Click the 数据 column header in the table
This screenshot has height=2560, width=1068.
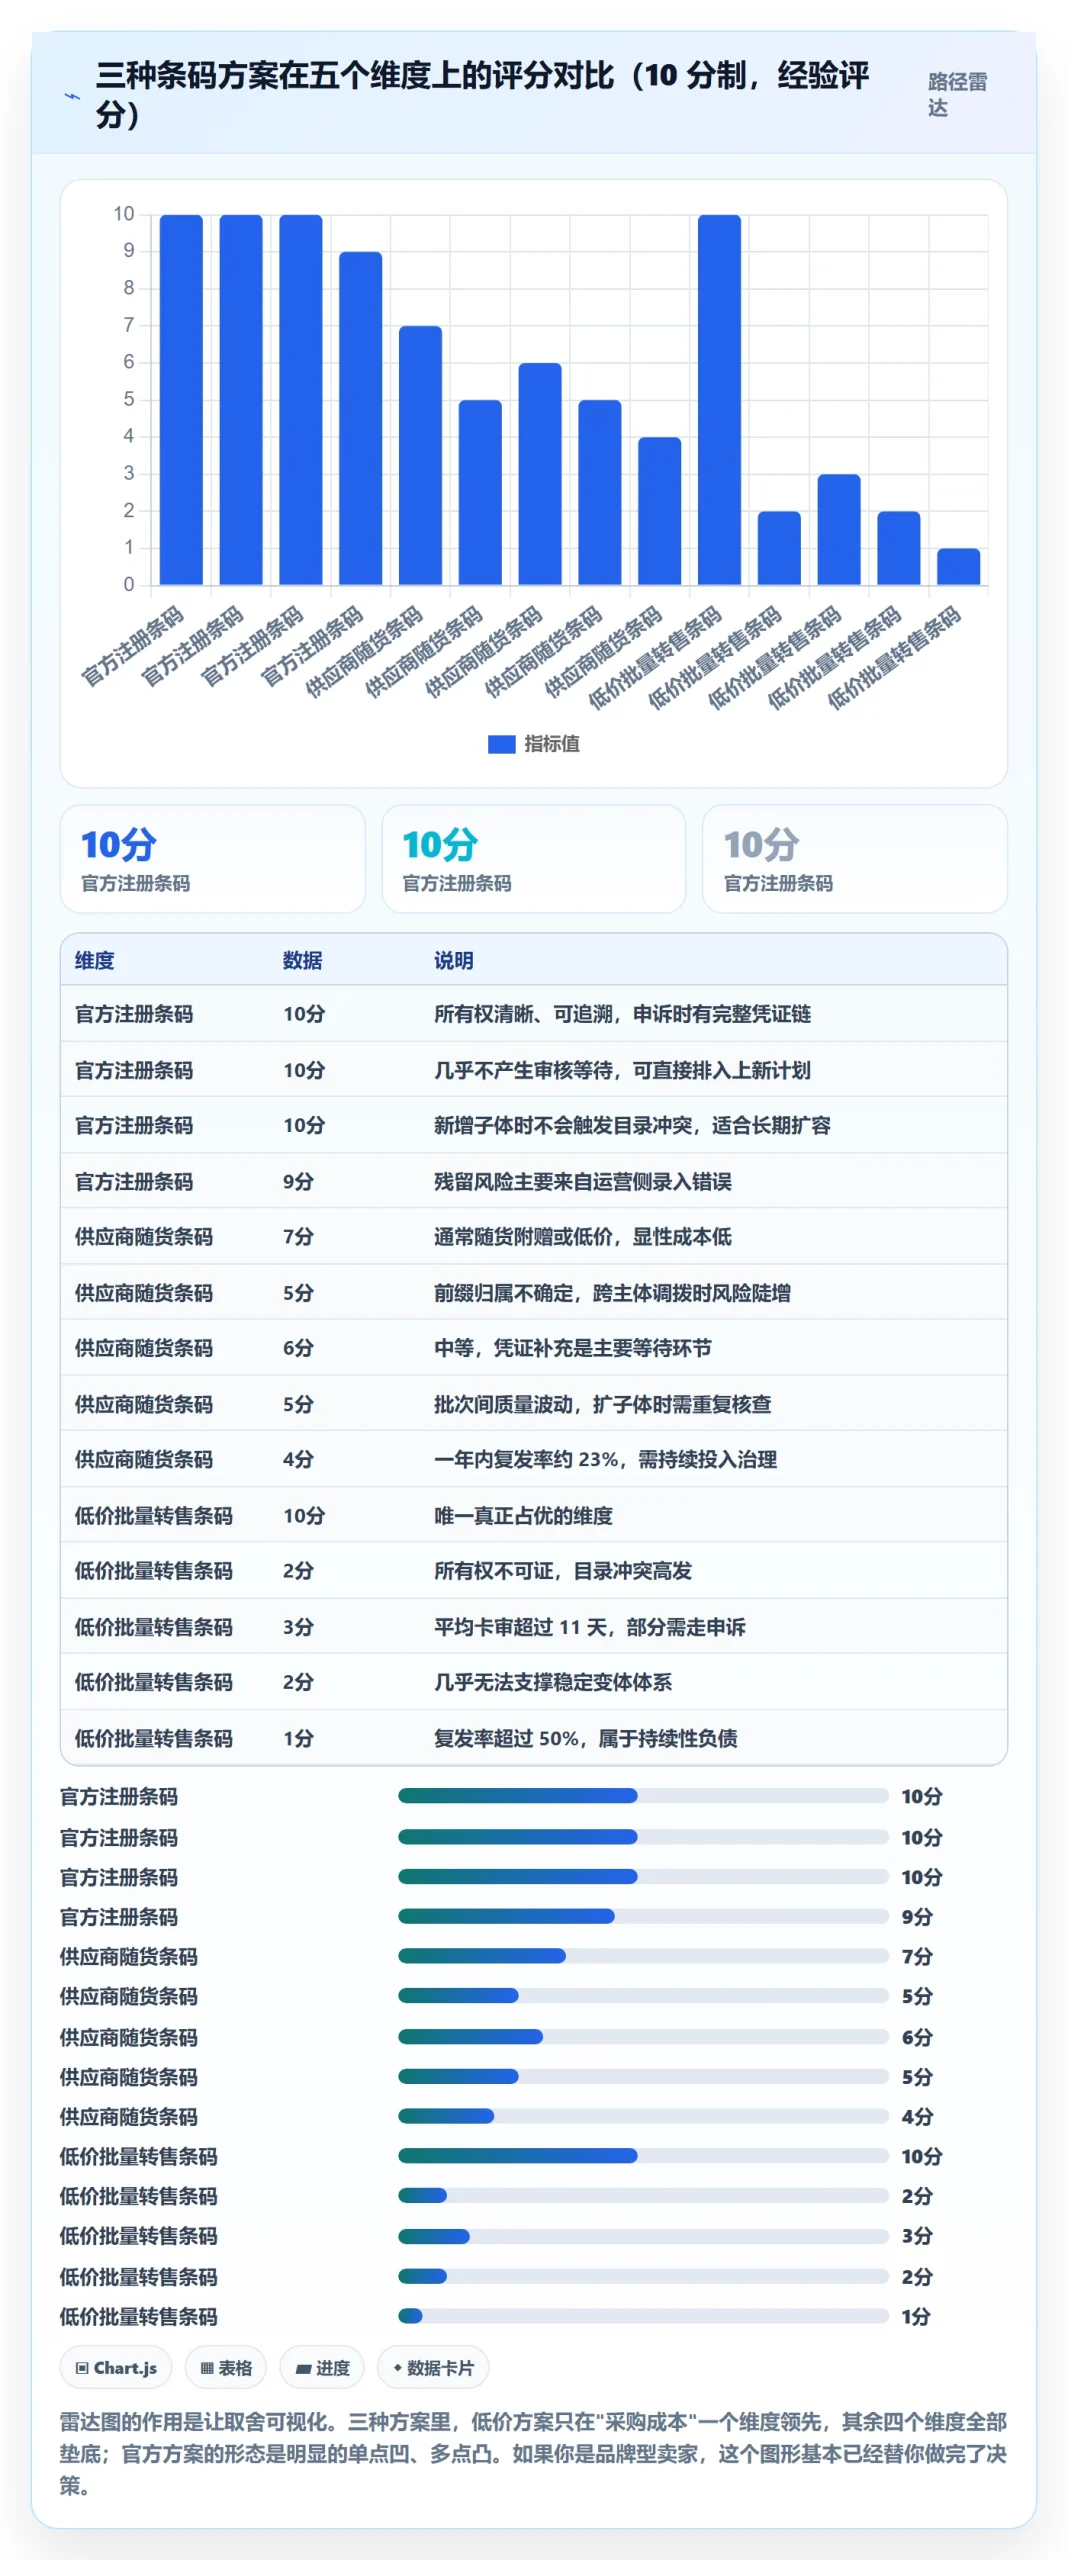pyautogui.click(x=302, y=961)
